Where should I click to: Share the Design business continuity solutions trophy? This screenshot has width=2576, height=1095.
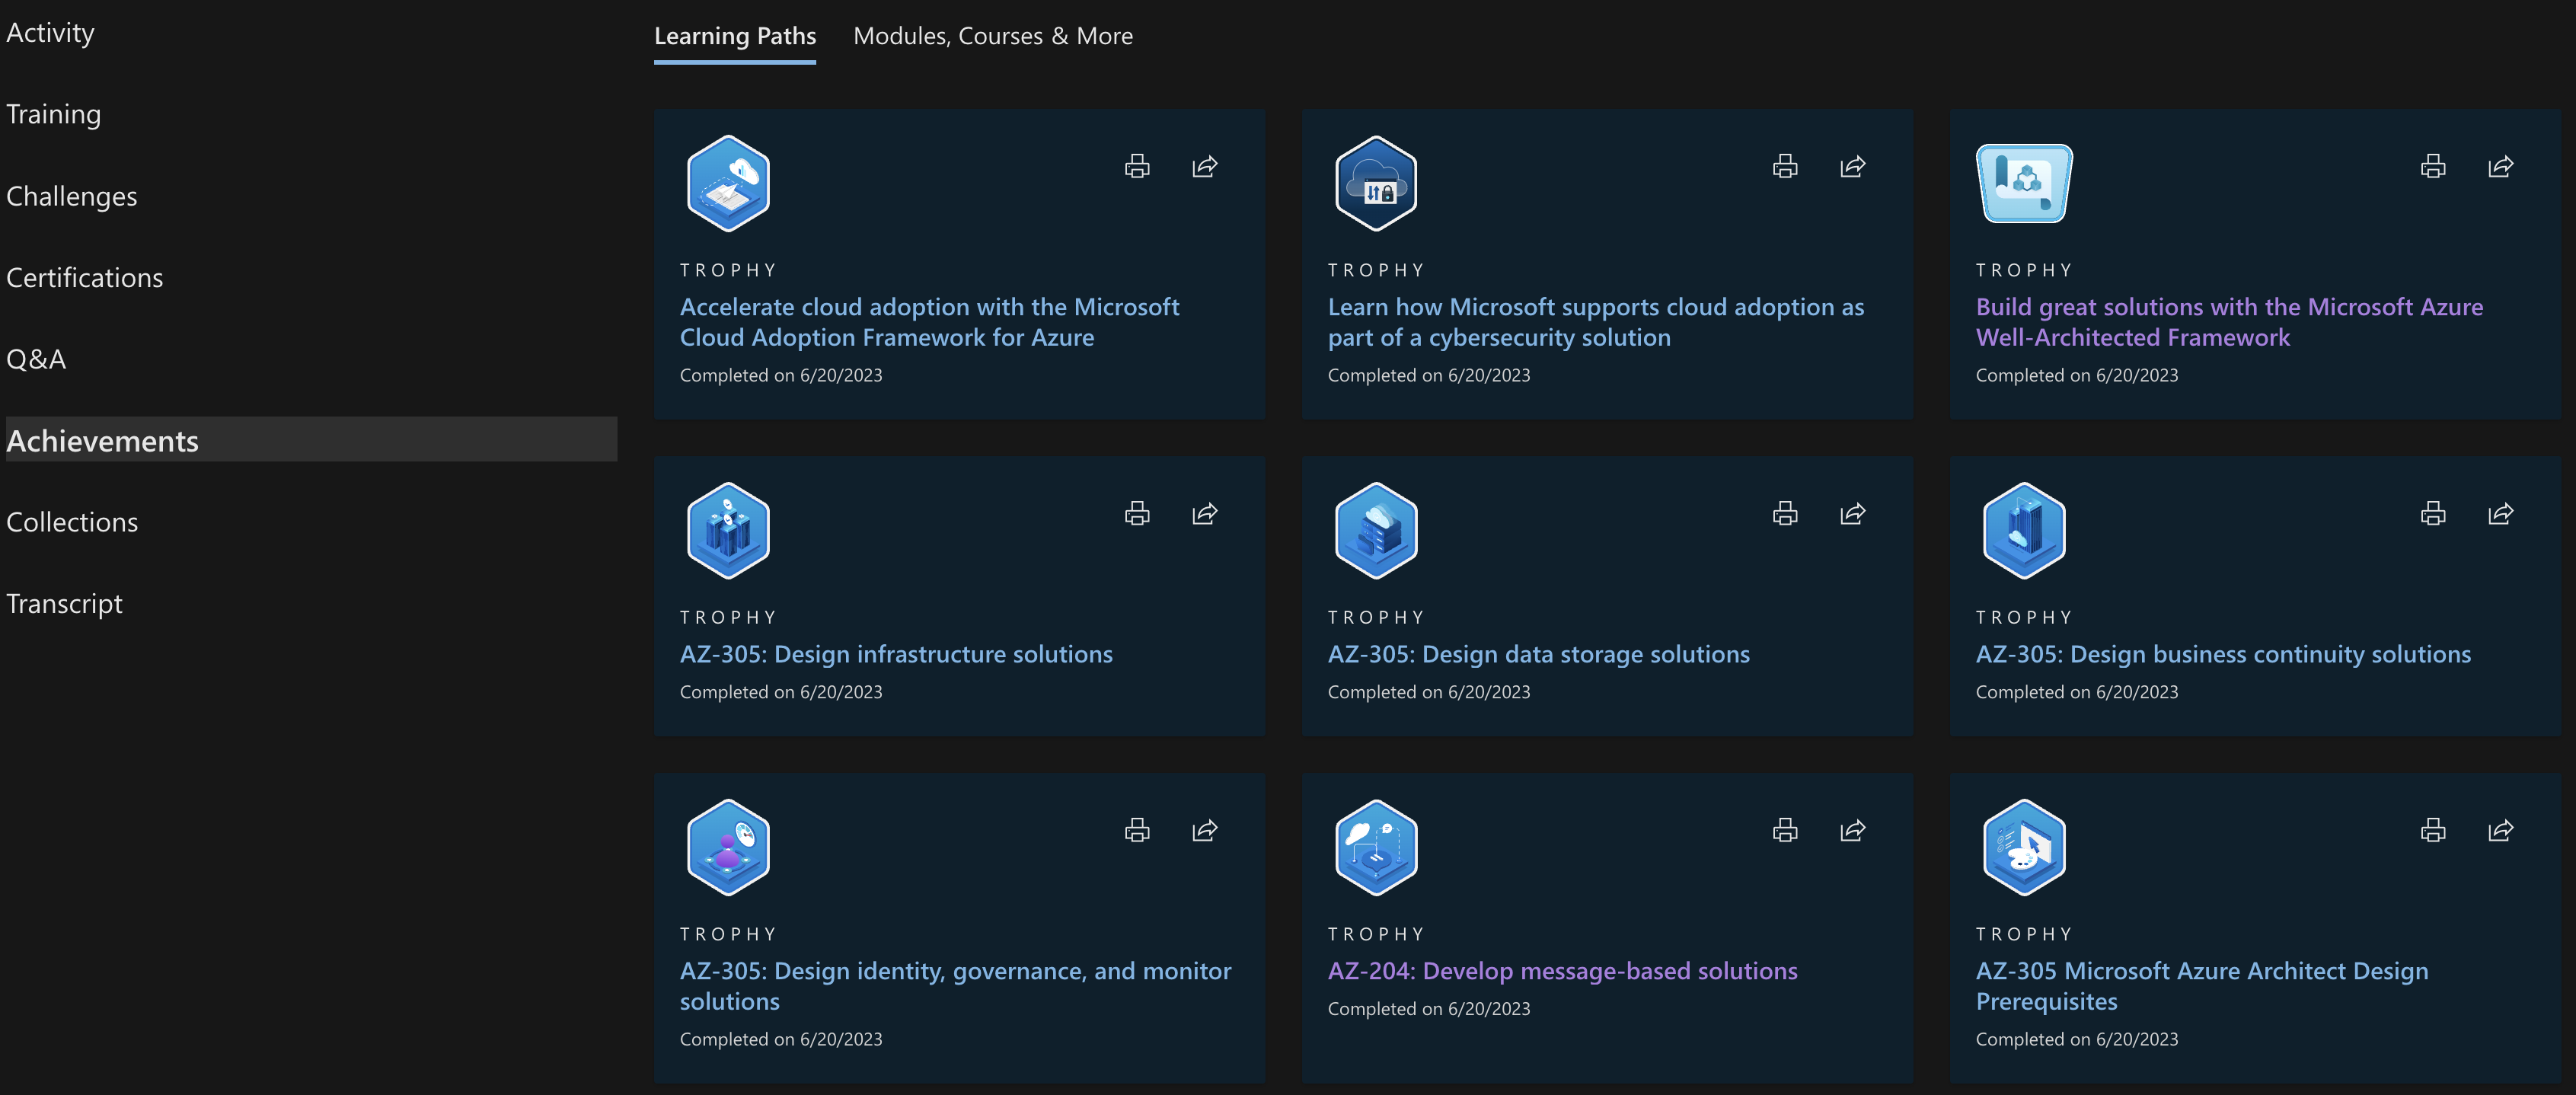[2500, 513]
